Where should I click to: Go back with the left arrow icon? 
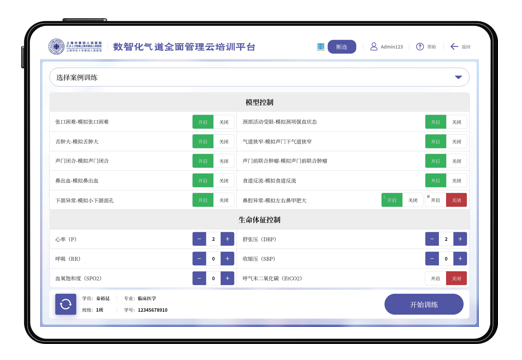point(454,47)
